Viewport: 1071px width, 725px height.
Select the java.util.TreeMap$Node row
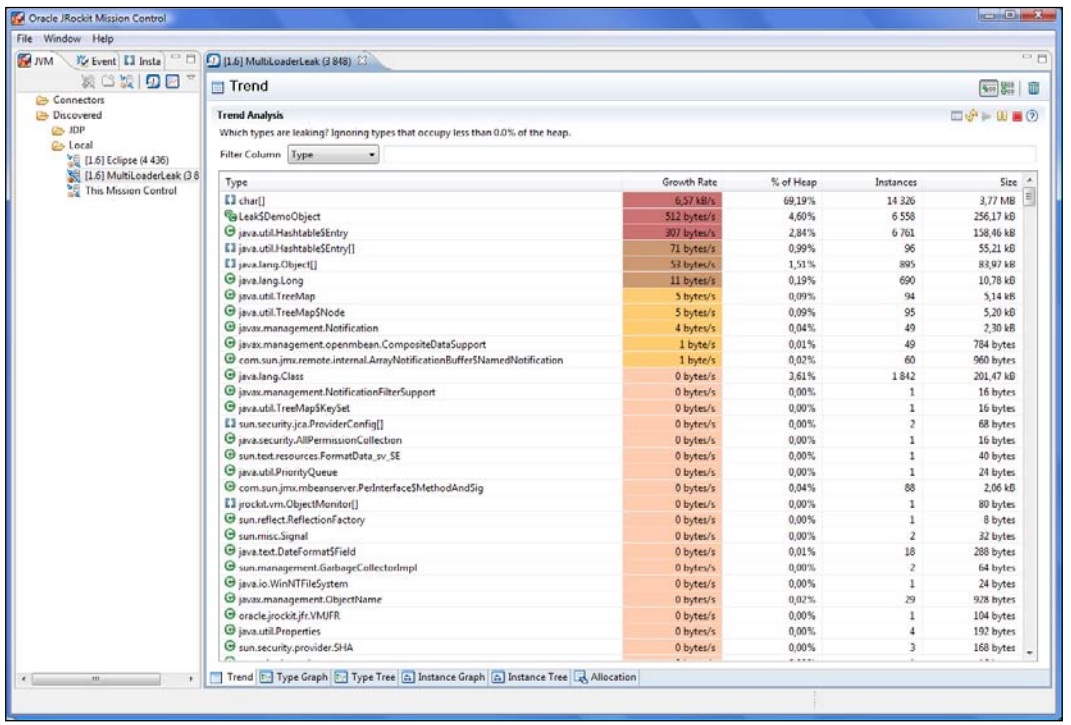(x=622, y=312)
